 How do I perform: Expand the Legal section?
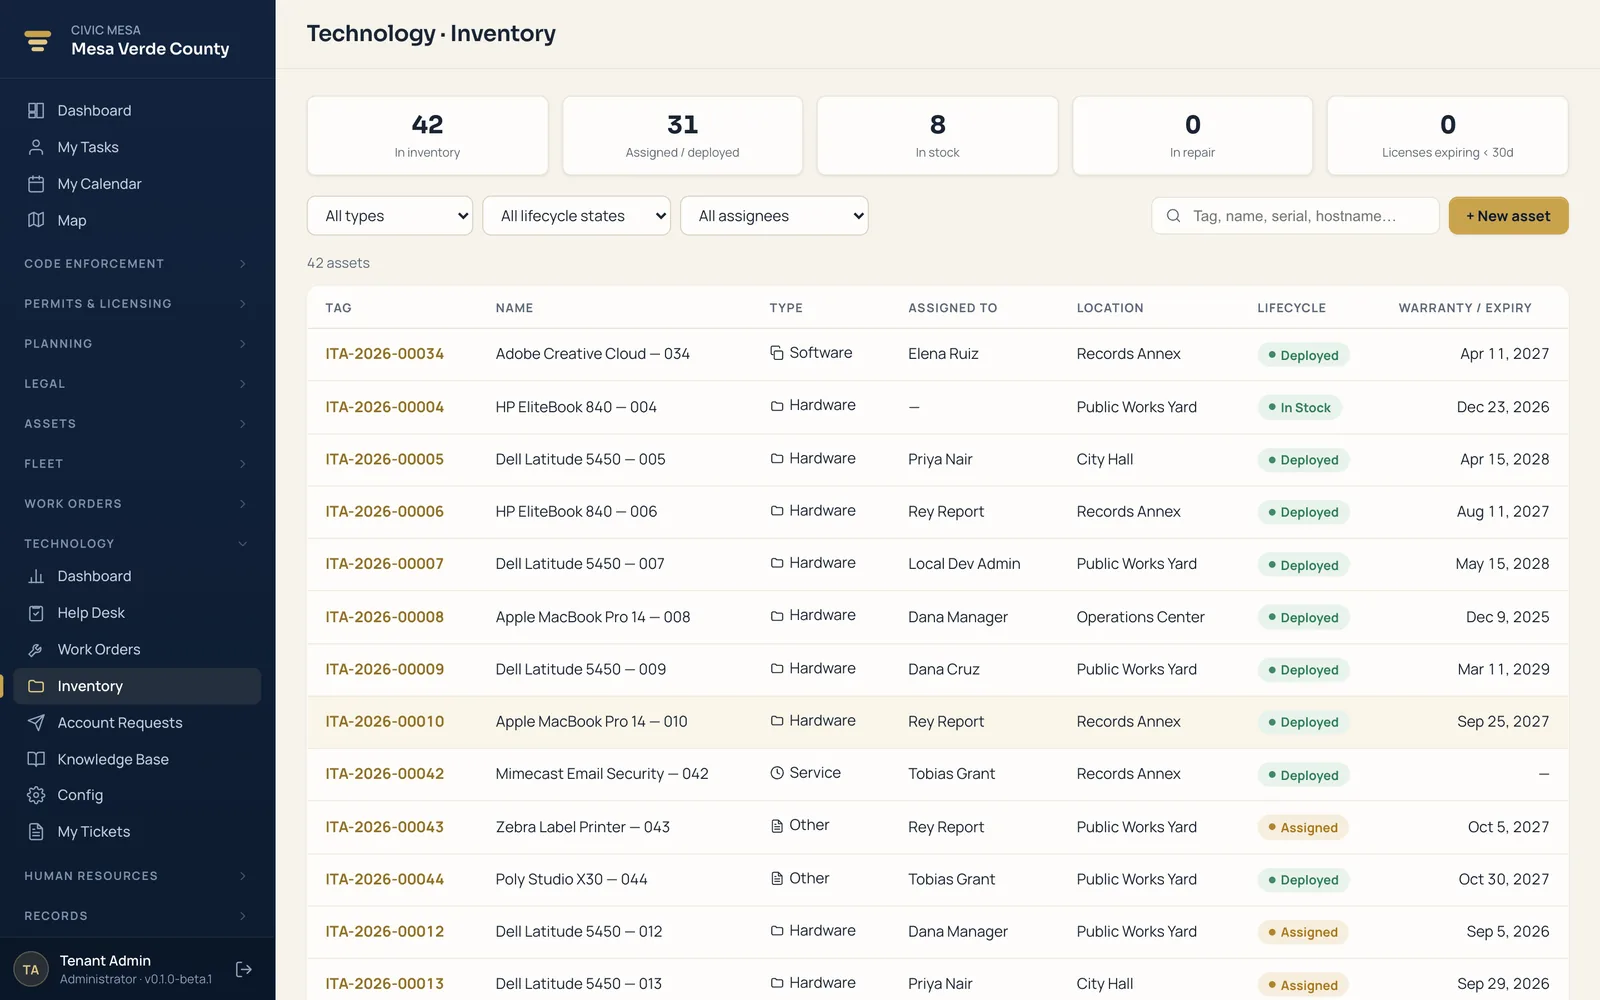(x=137, y=384)
